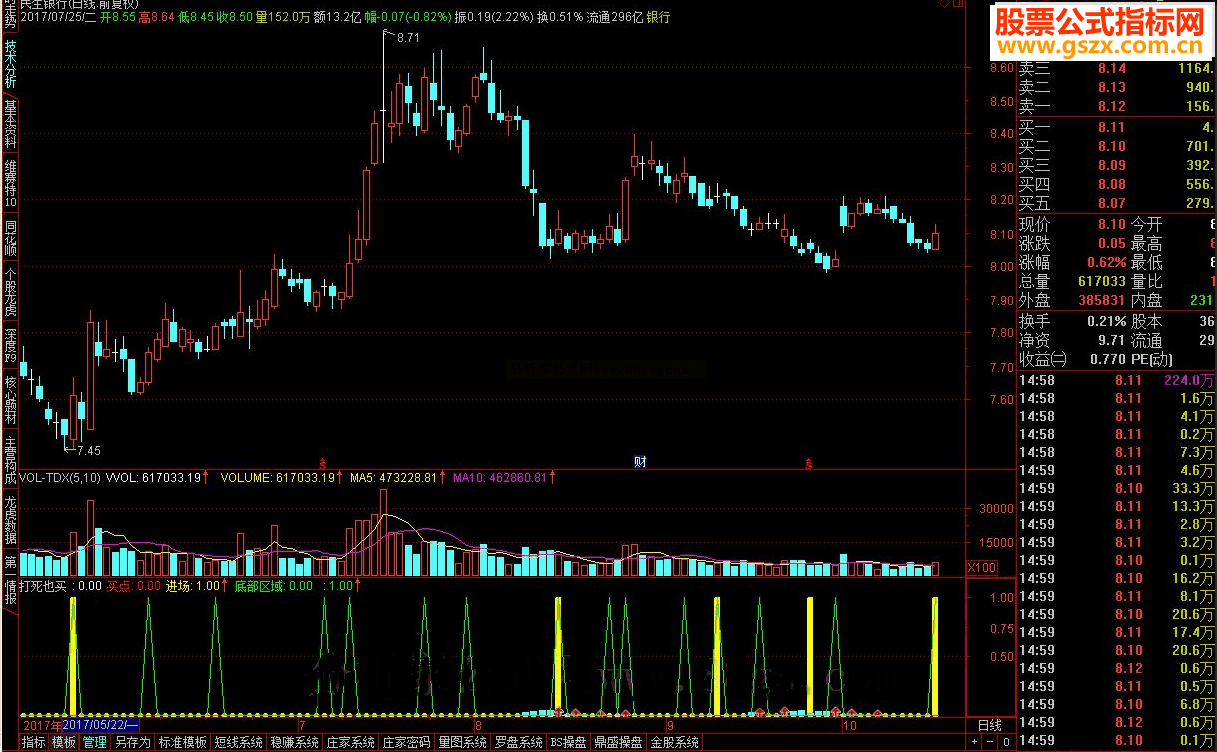Open the 龙虎数据 sidebar tab

click(10, 519)
